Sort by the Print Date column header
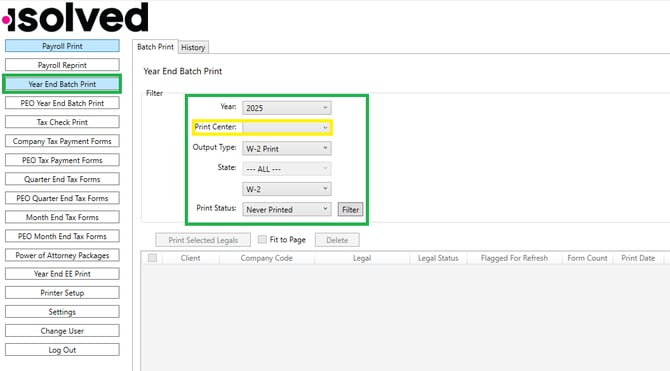Screen dimensions: 670x371 coord(638,258)
